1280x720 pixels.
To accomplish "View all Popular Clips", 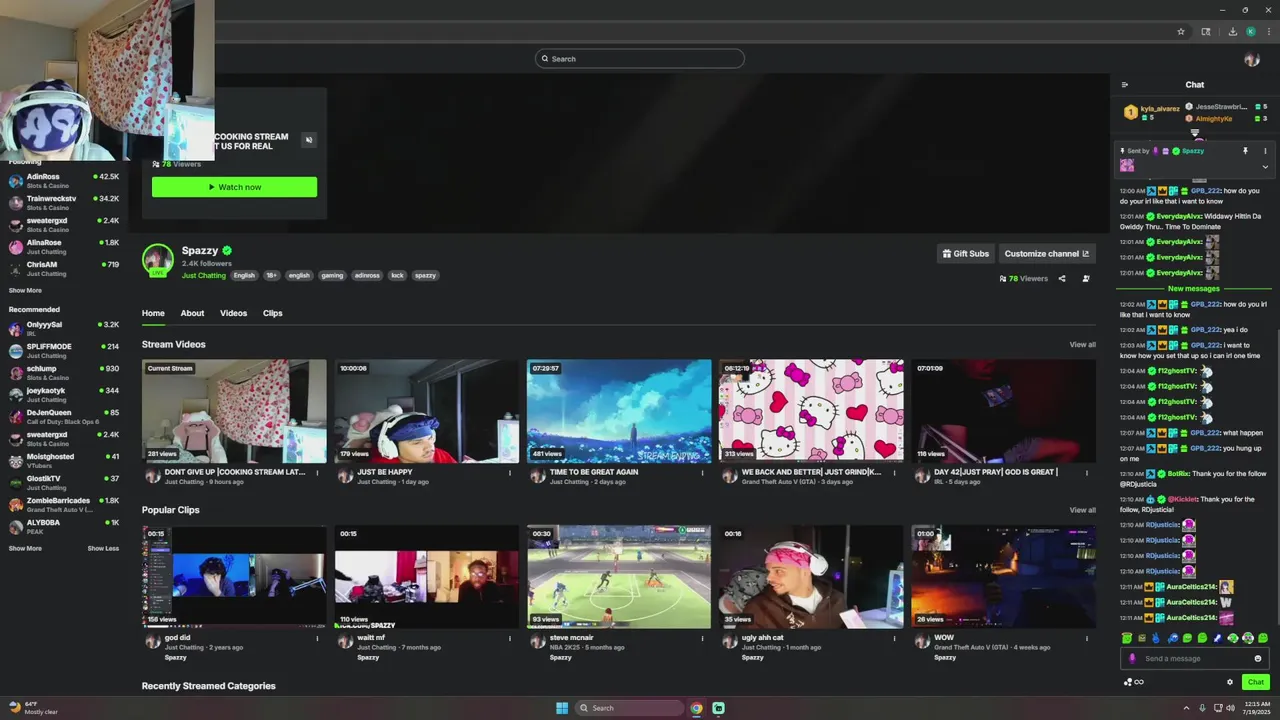I will point(1082,510).
